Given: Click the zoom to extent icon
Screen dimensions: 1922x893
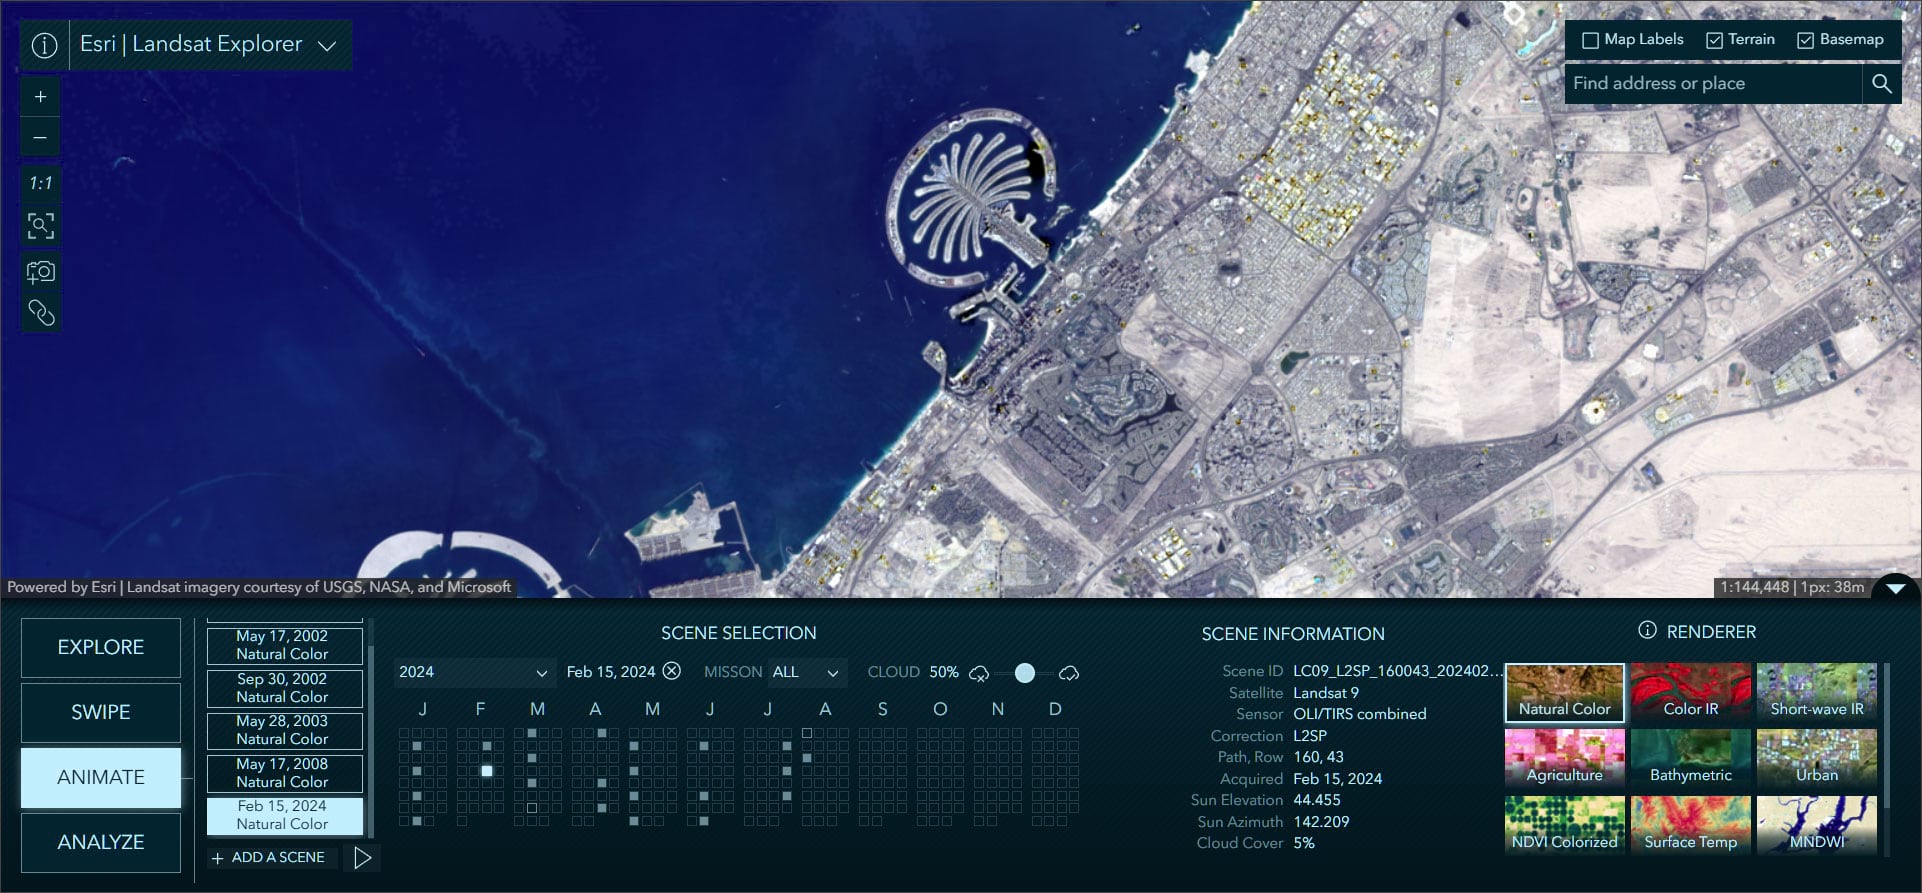Looking at the screenshot, I should [x=40, y=226].
